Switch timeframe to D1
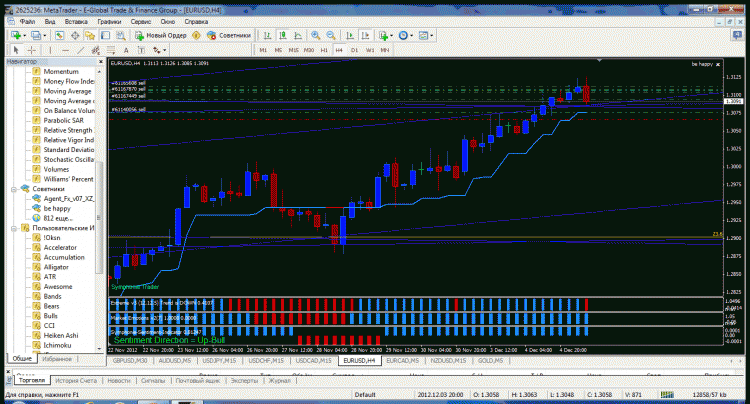Viewport: 750px width, 404px height. [354, 50]
